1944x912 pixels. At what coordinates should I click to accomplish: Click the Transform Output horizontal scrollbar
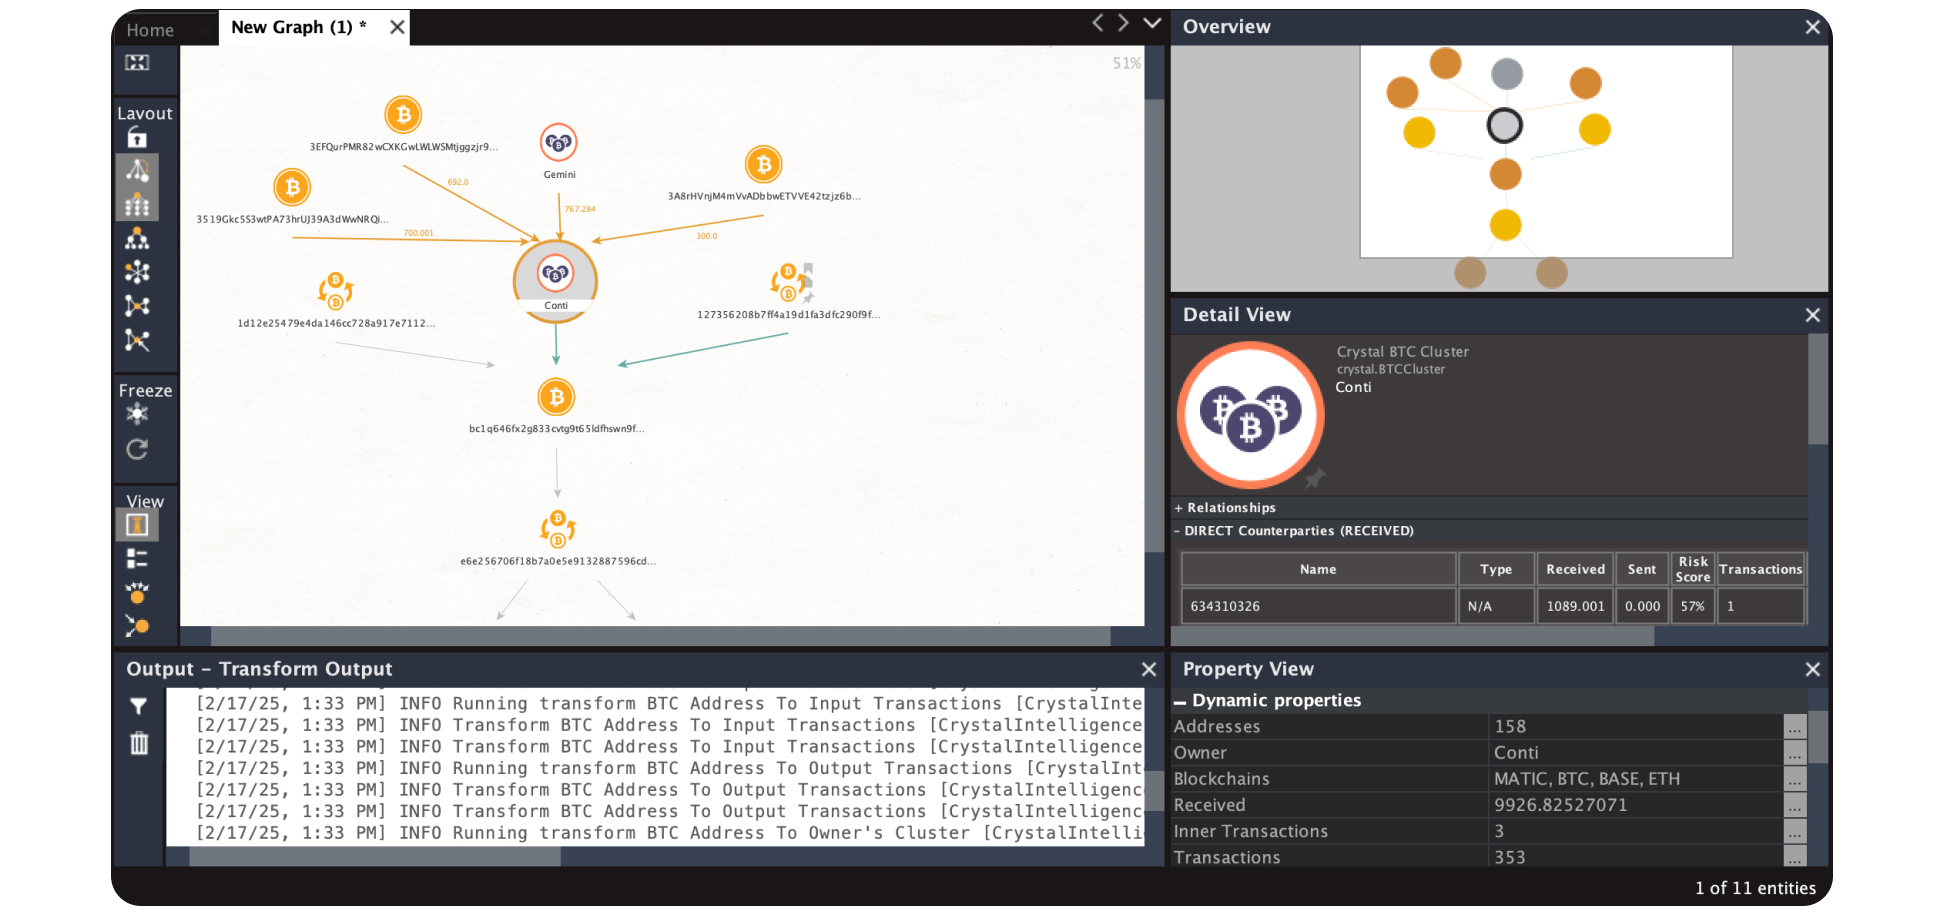click(x=376, y=857)
